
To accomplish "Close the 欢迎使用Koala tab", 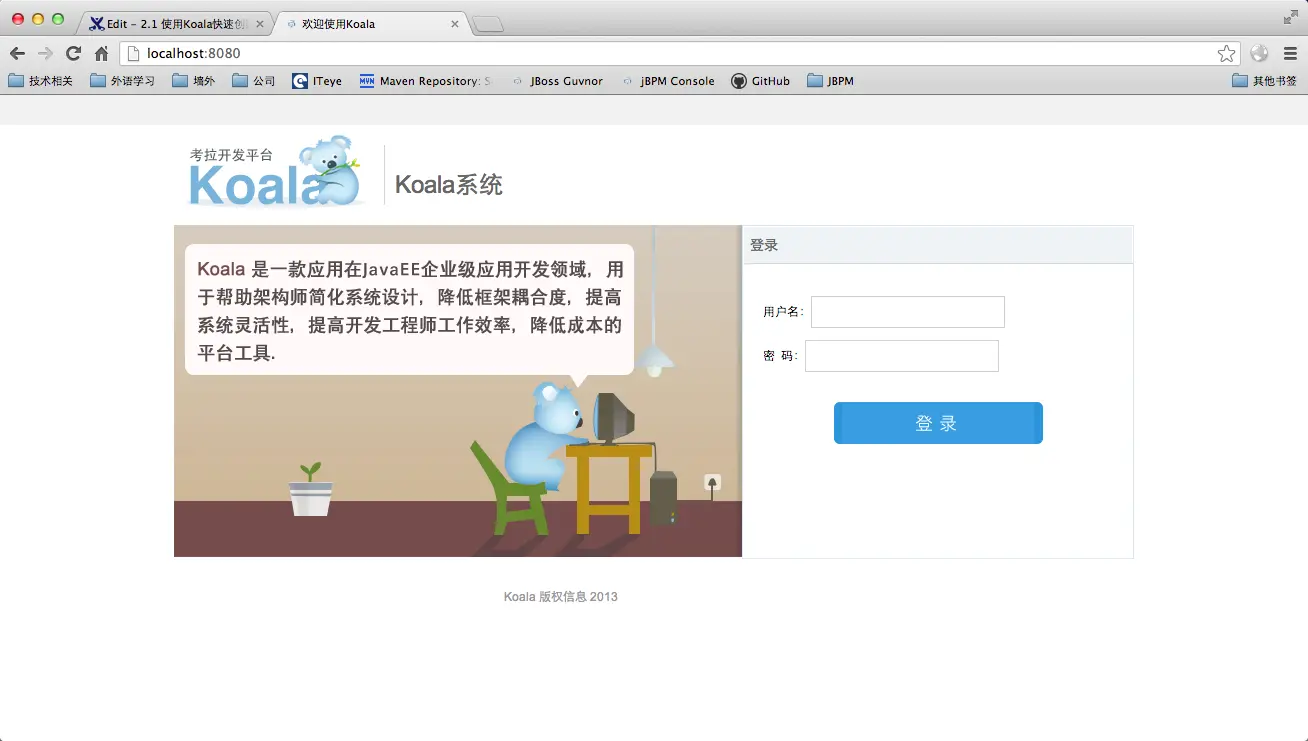I will (x=455, y=24).
